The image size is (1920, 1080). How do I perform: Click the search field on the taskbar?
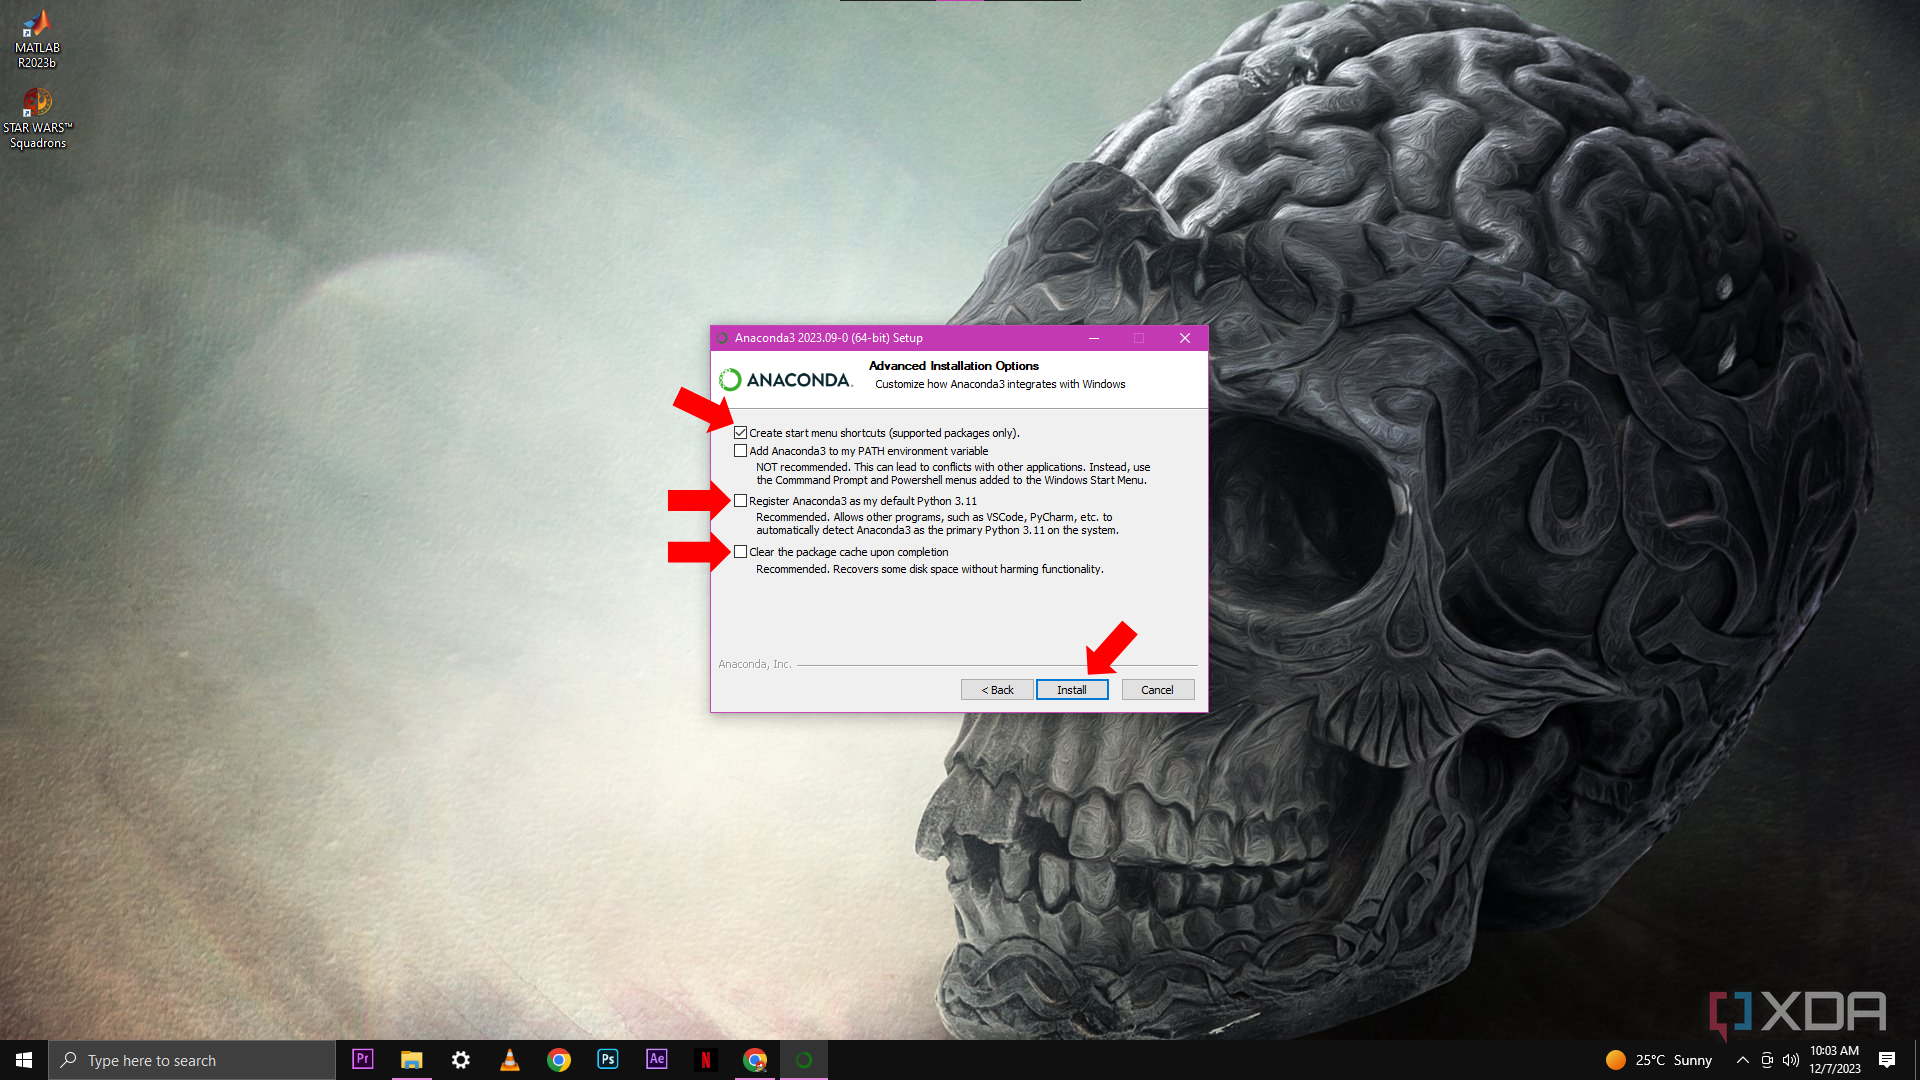coord(190,1060)
